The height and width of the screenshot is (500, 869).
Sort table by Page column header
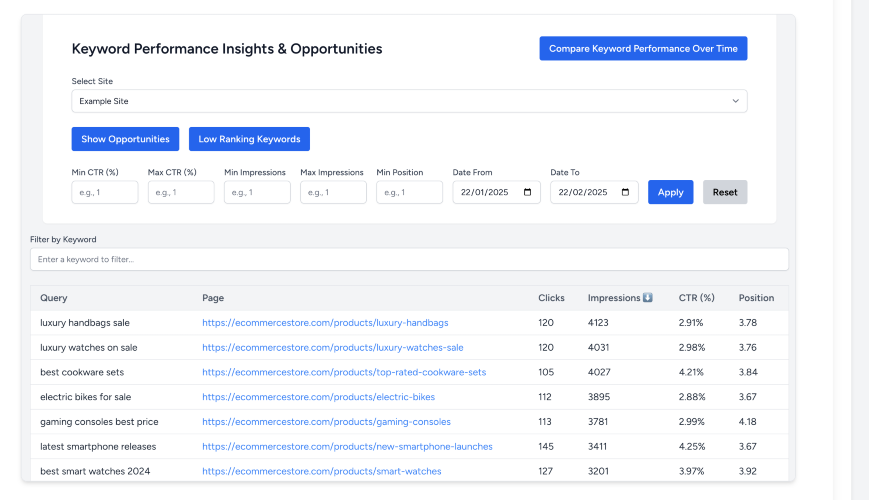213,298
